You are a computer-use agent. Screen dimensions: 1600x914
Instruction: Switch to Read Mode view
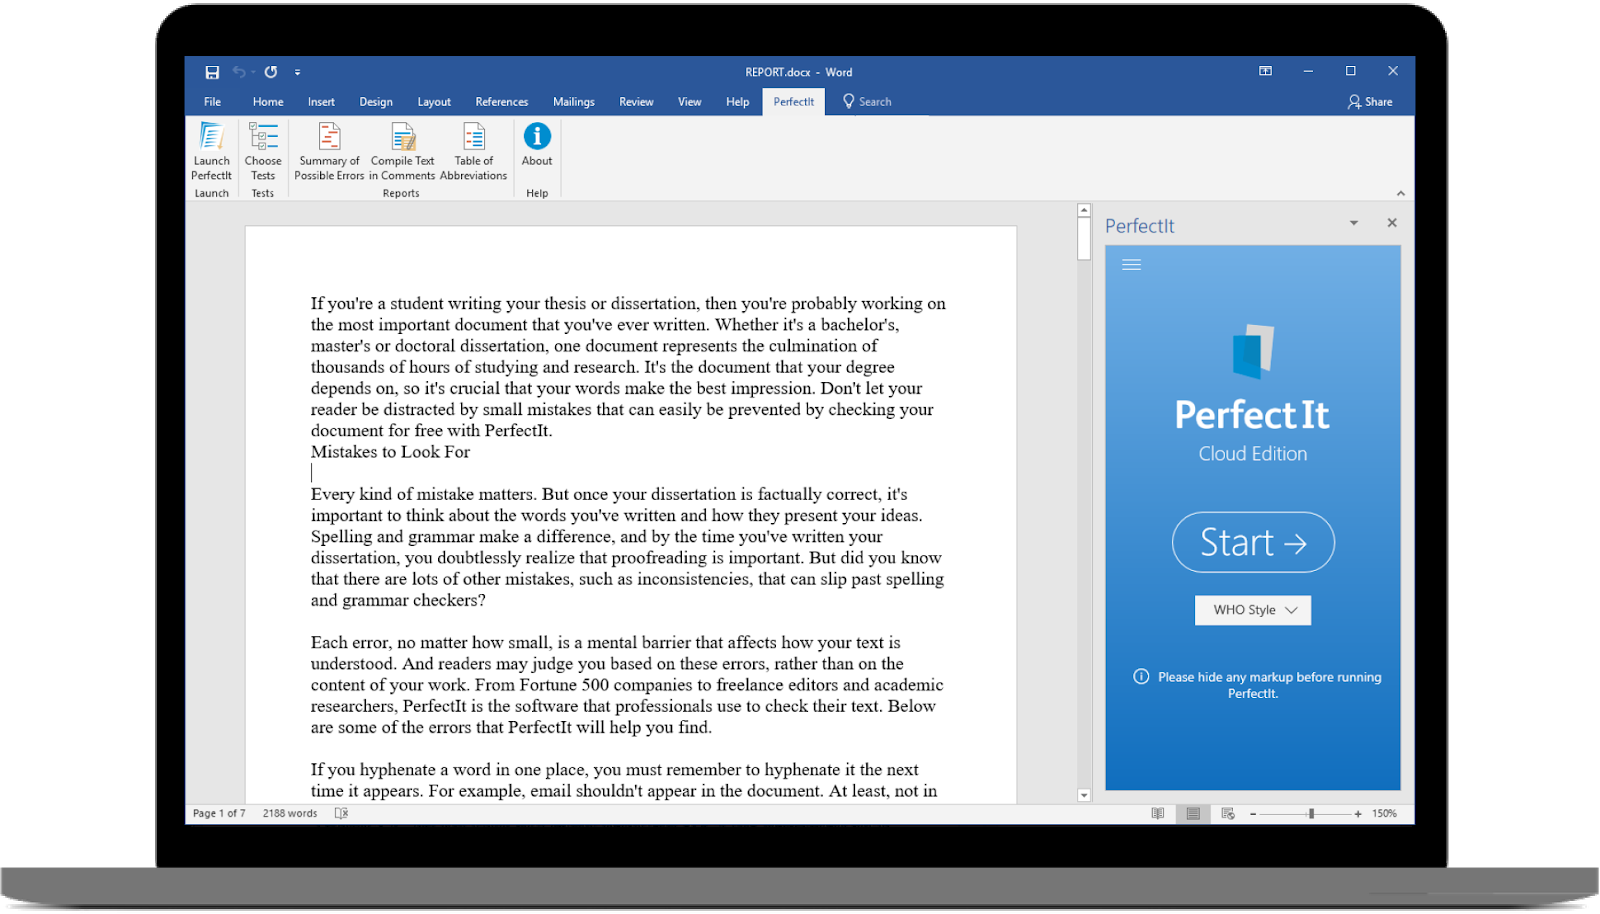coord(1158,814)
